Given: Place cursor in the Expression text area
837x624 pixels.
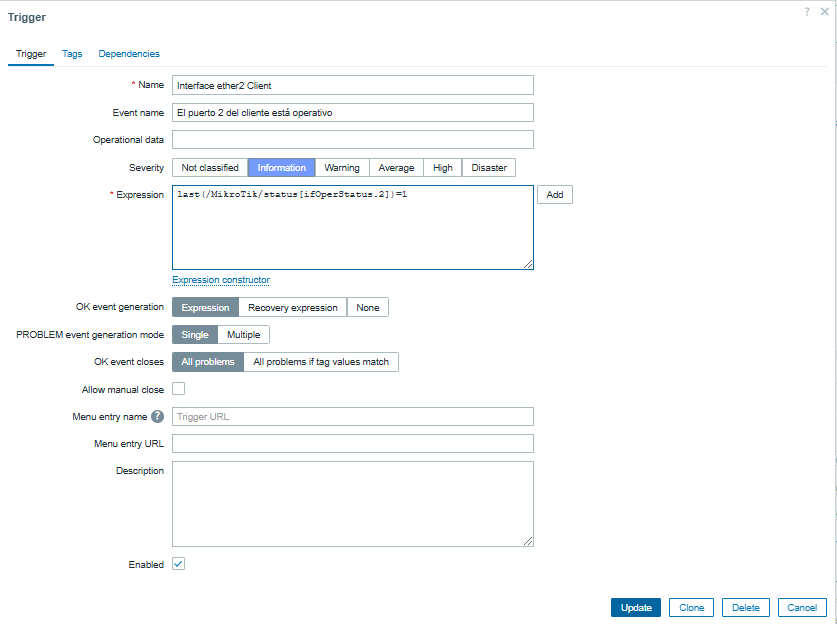Looking at the screenshot, I should 353,227.
